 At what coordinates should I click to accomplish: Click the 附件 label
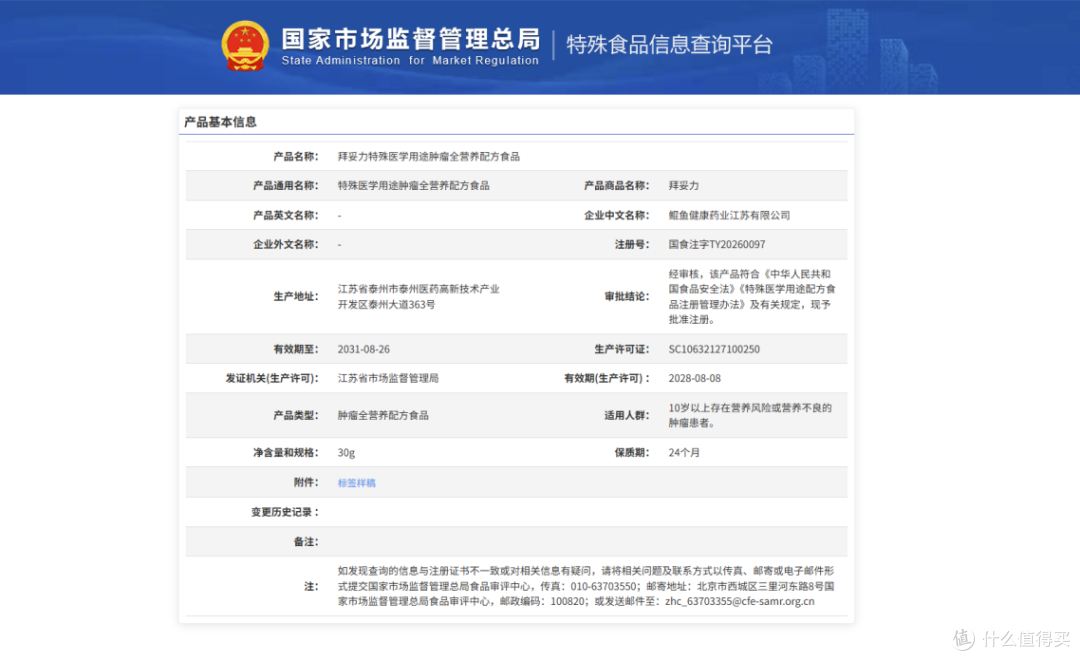point(306,482)
